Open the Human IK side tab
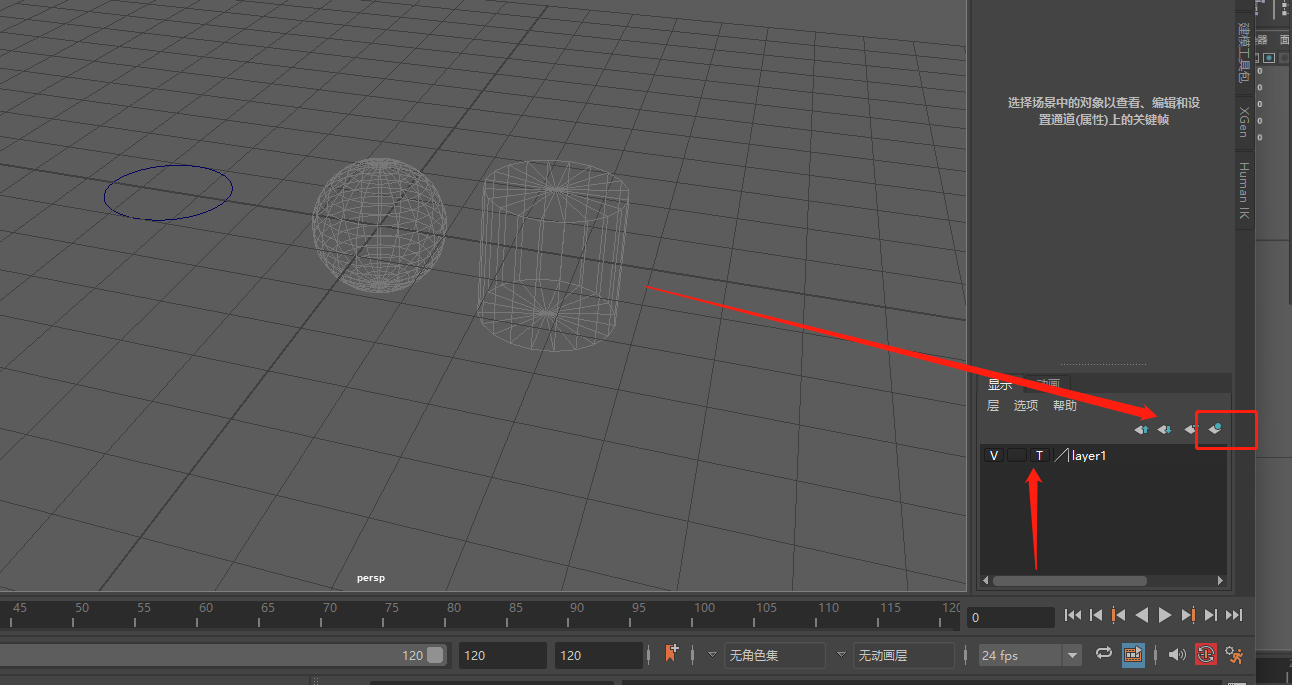The height and width of the screenshot is (685, 1292). pos(1244,190)
